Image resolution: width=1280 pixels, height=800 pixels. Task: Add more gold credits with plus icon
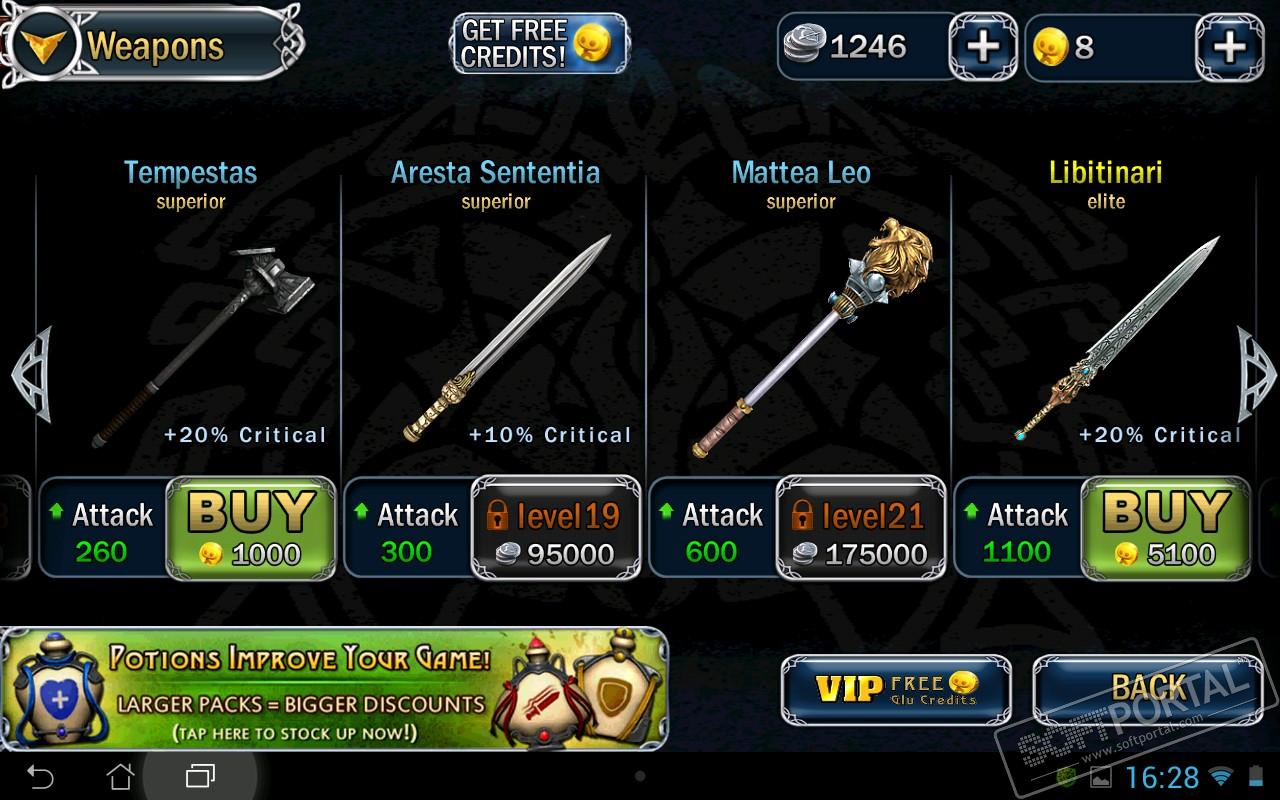pos(1229,46)
